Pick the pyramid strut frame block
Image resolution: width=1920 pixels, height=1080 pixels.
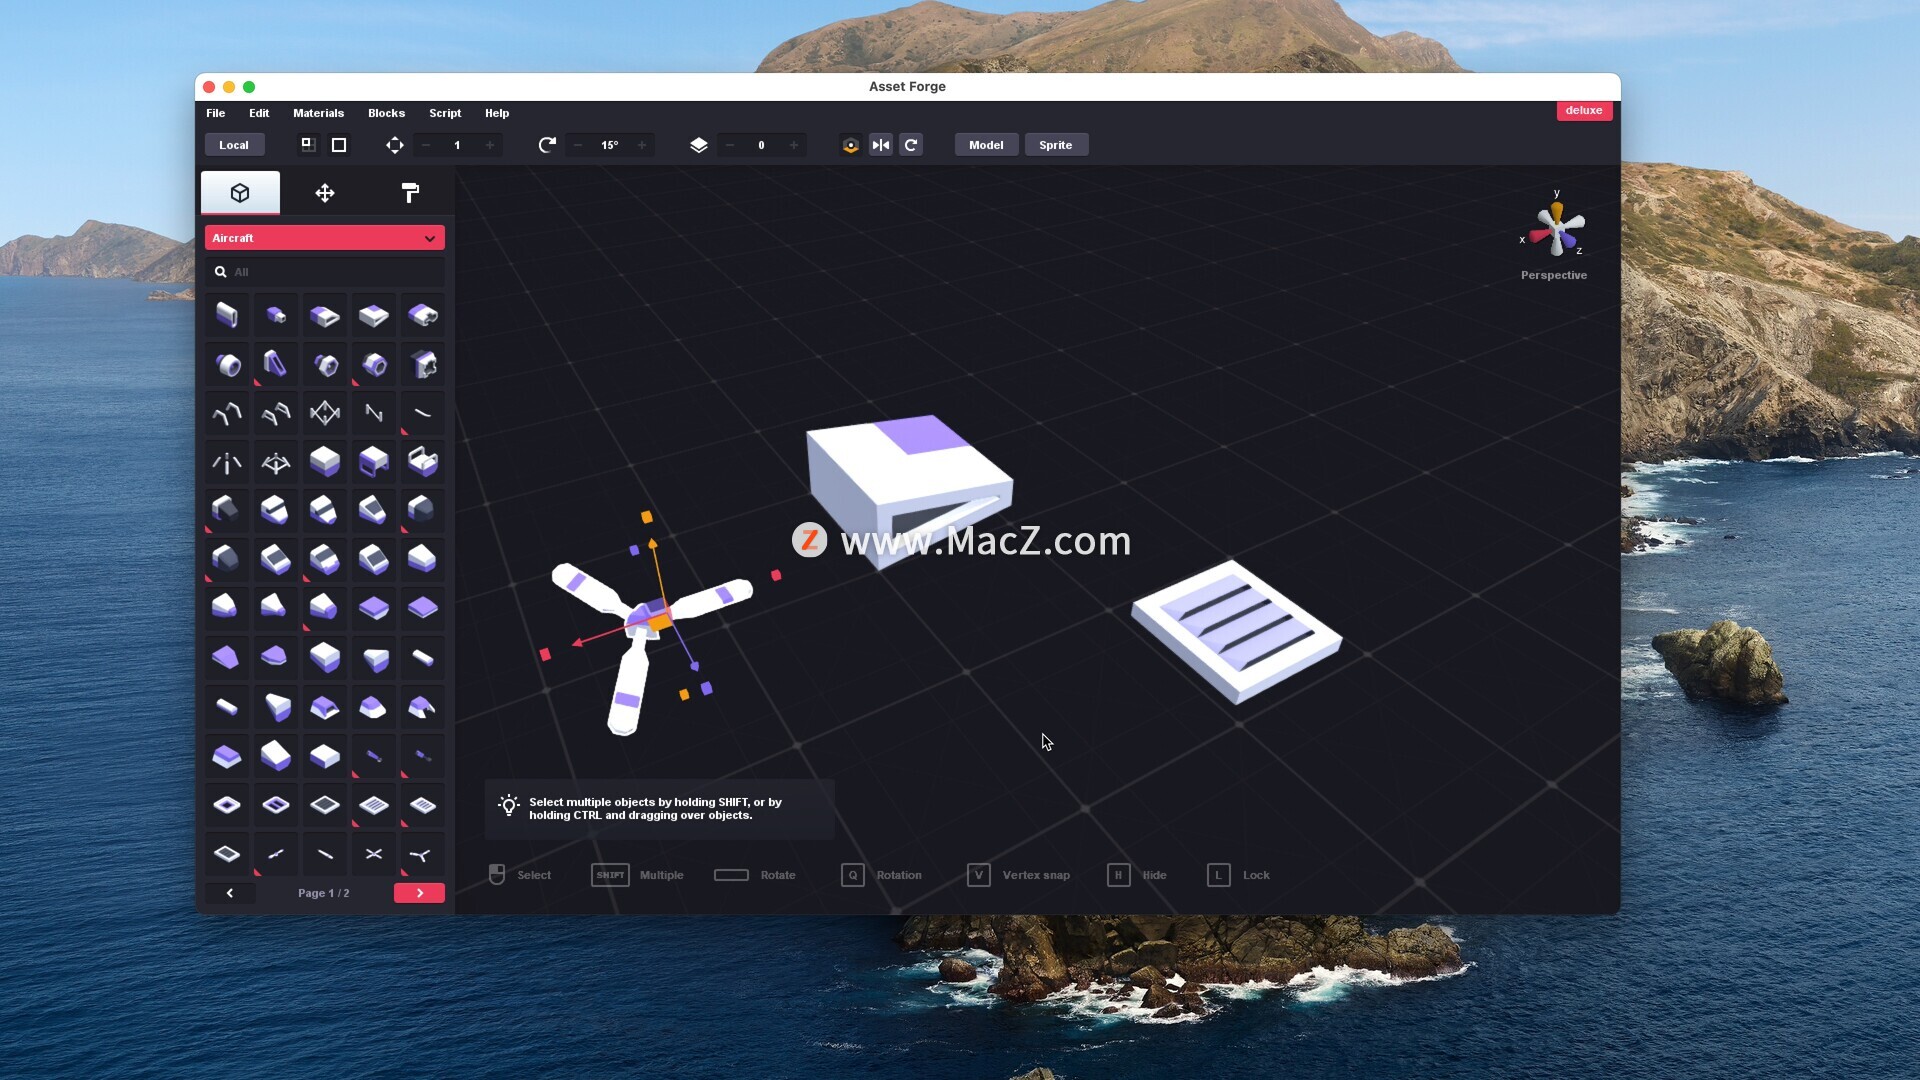275,462
